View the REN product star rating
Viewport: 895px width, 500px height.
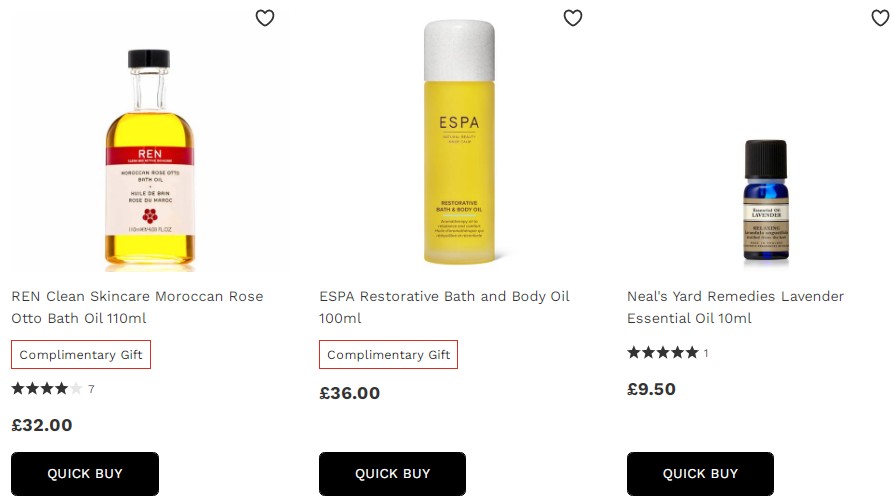click(47, 389)
